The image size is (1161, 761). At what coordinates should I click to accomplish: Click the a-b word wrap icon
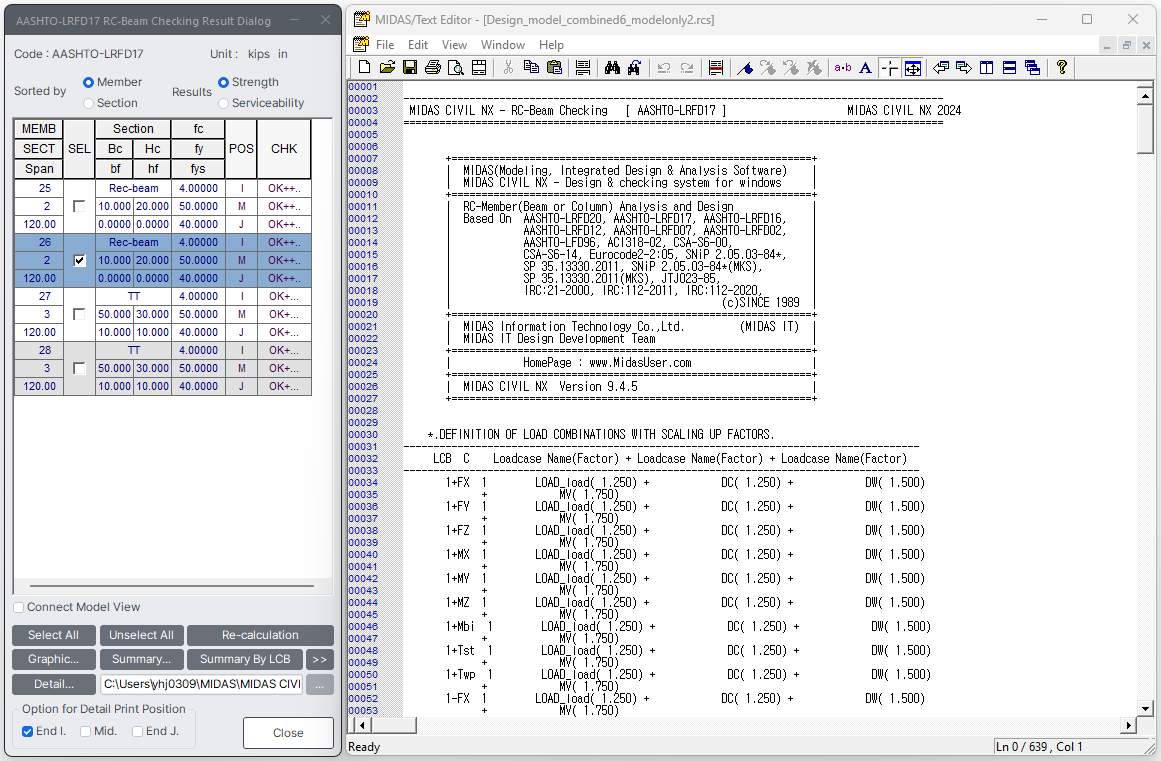tap(843, 67)
